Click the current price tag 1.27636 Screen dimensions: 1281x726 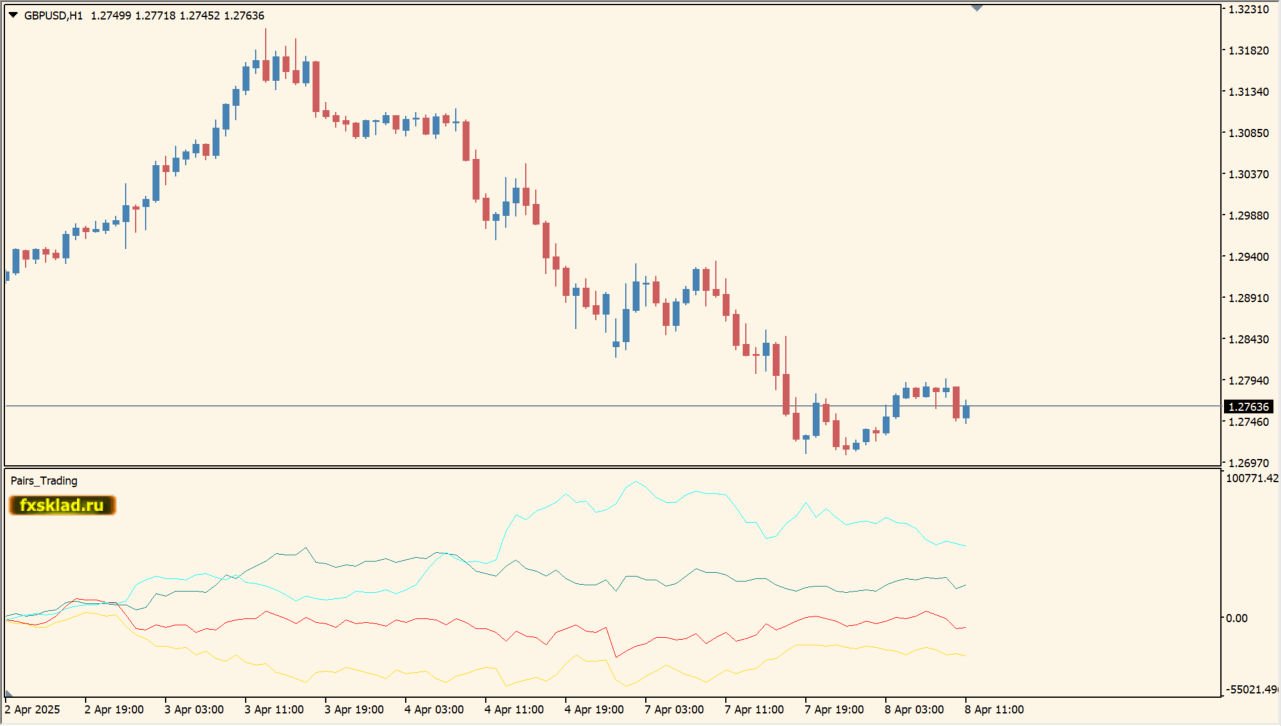click(x=1248, y=407)
